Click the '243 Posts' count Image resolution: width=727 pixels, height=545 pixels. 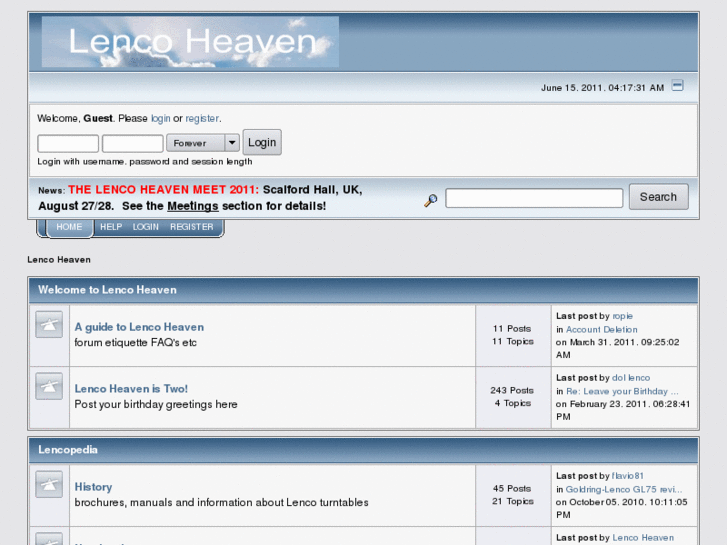tap(512, 391)
